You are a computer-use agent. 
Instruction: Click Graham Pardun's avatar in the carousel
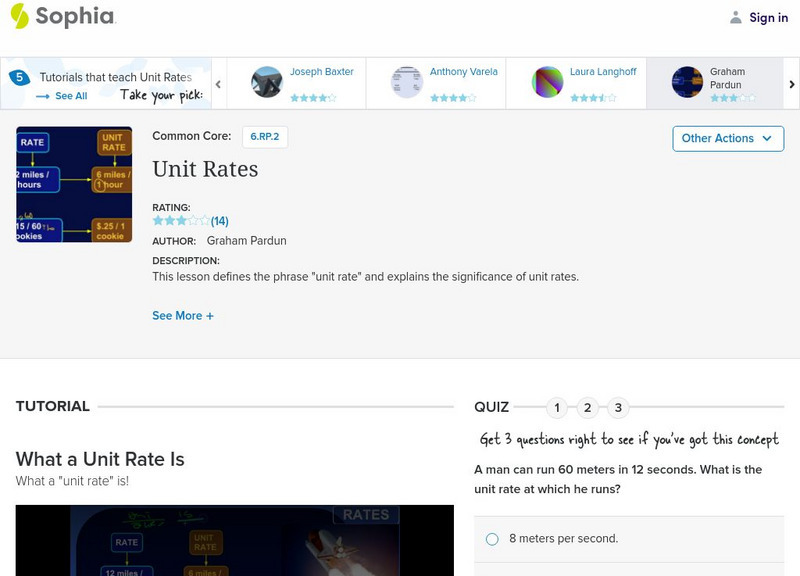tap(687, 82)
